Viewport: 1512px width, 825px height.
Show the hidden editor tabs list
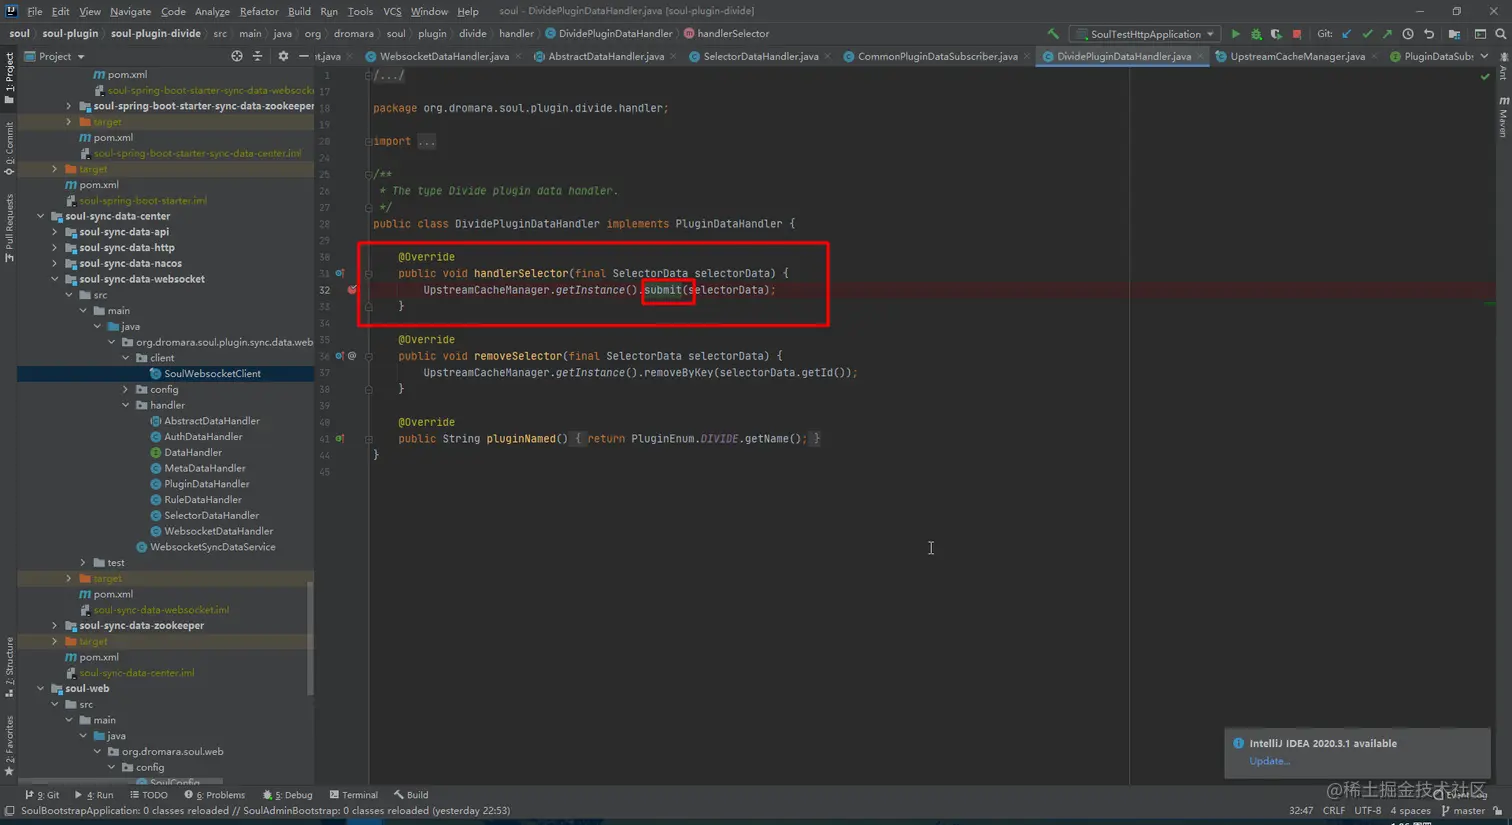(1484, 57)
